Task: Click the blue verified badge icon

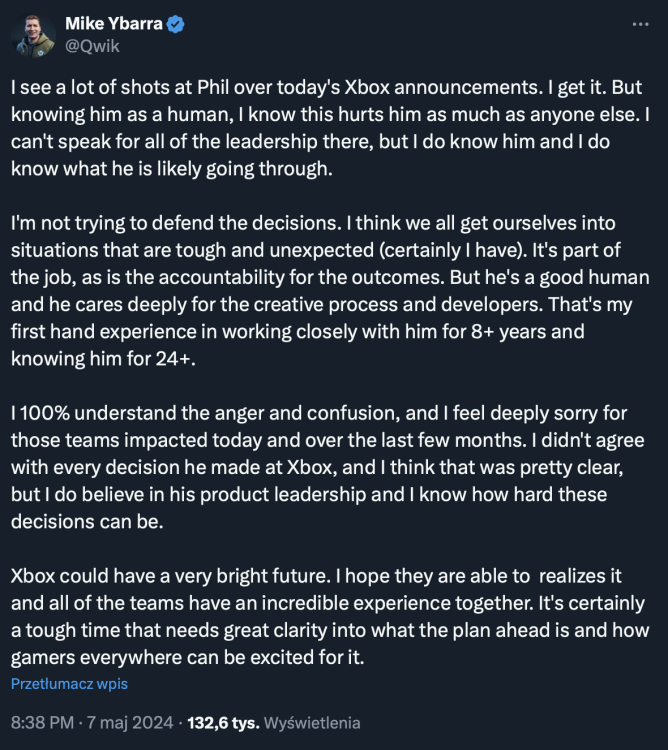Action: point(175,24)
